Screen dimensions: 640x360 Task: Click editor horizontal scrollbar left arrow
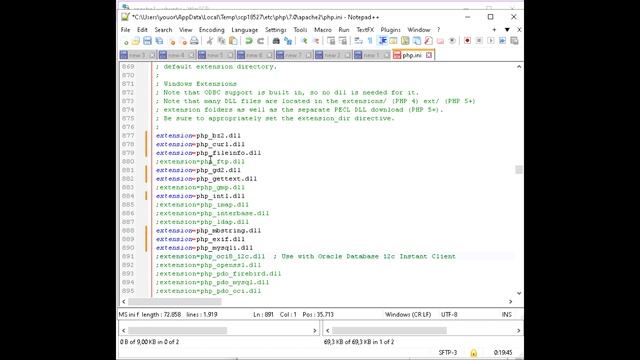pyautogui.click(x=124, y=302)
